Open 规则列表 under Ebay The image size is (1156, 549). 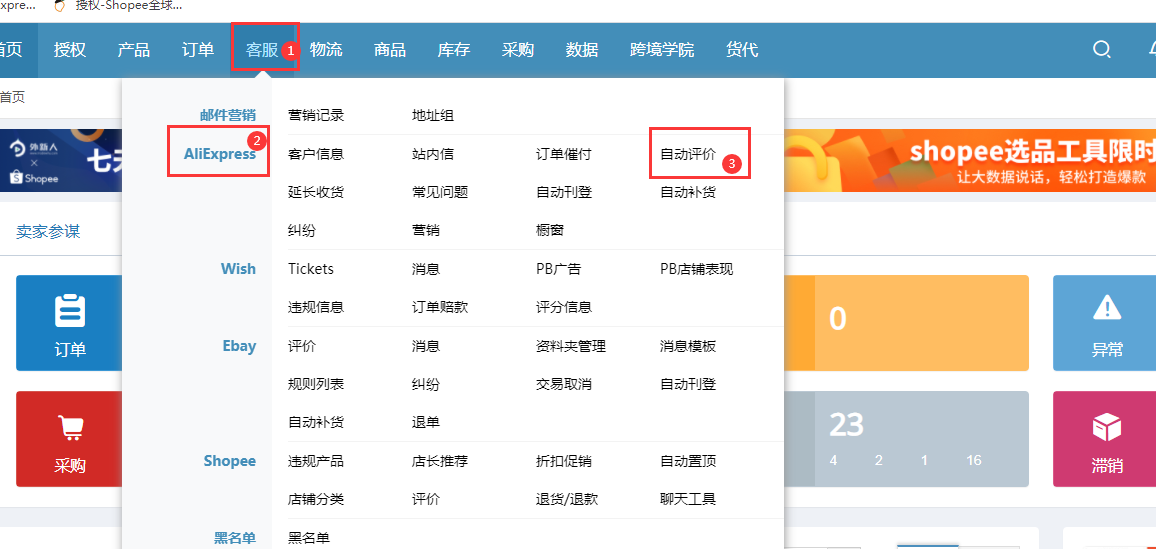pos(316,384)
